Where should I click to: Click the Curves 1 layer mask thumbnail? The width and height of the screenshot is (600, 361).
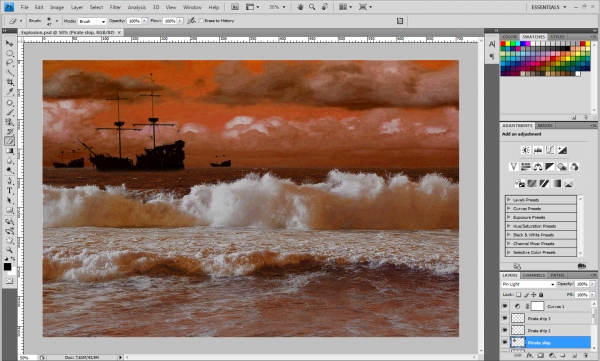point(537,306)
